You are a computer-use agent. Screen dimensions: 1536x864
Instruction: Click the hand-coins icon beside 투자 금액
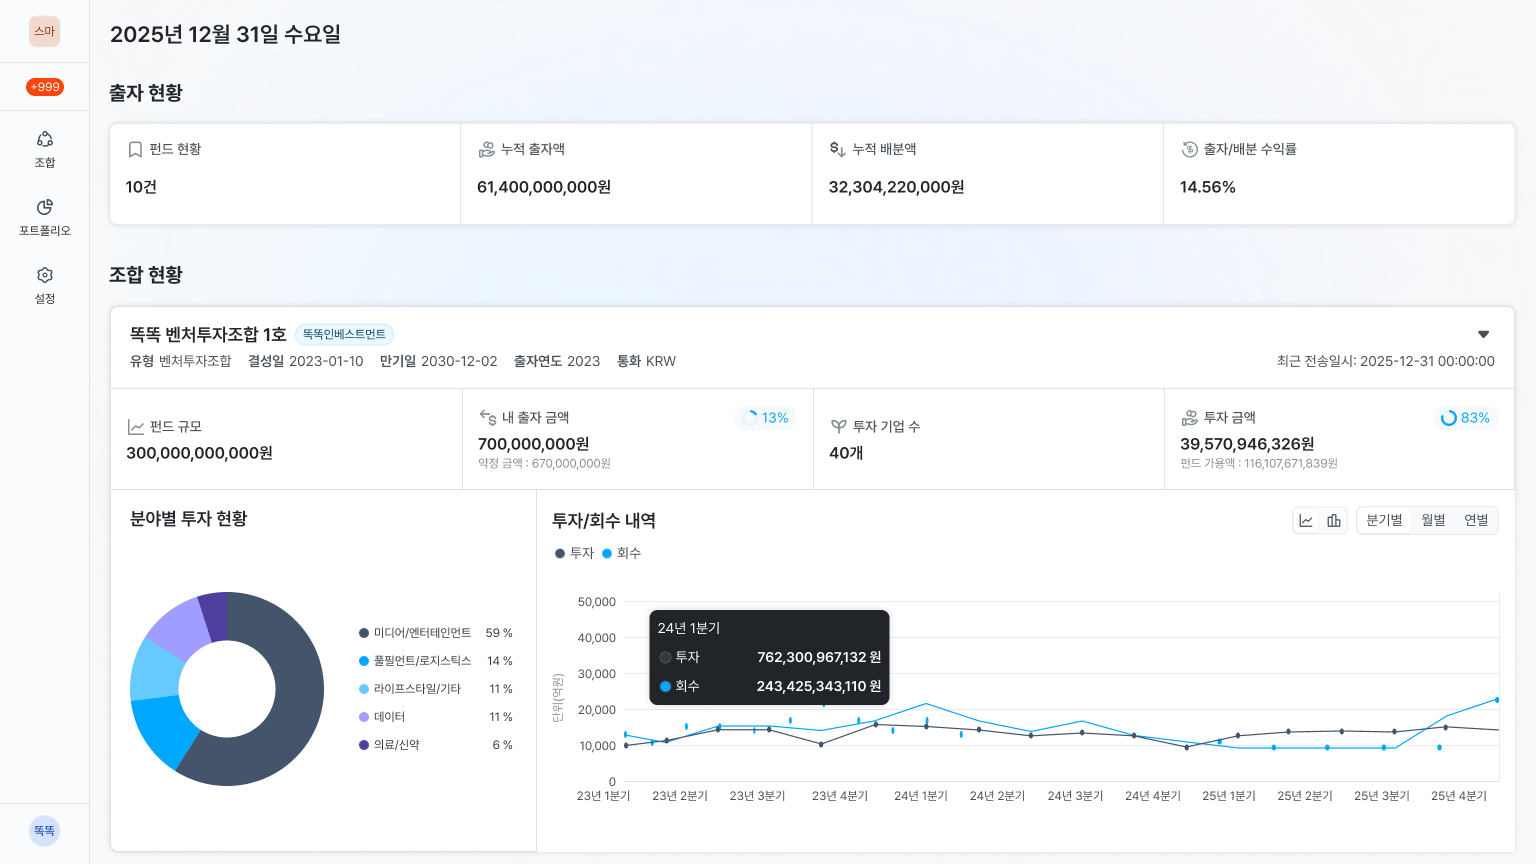[1190, 418]
